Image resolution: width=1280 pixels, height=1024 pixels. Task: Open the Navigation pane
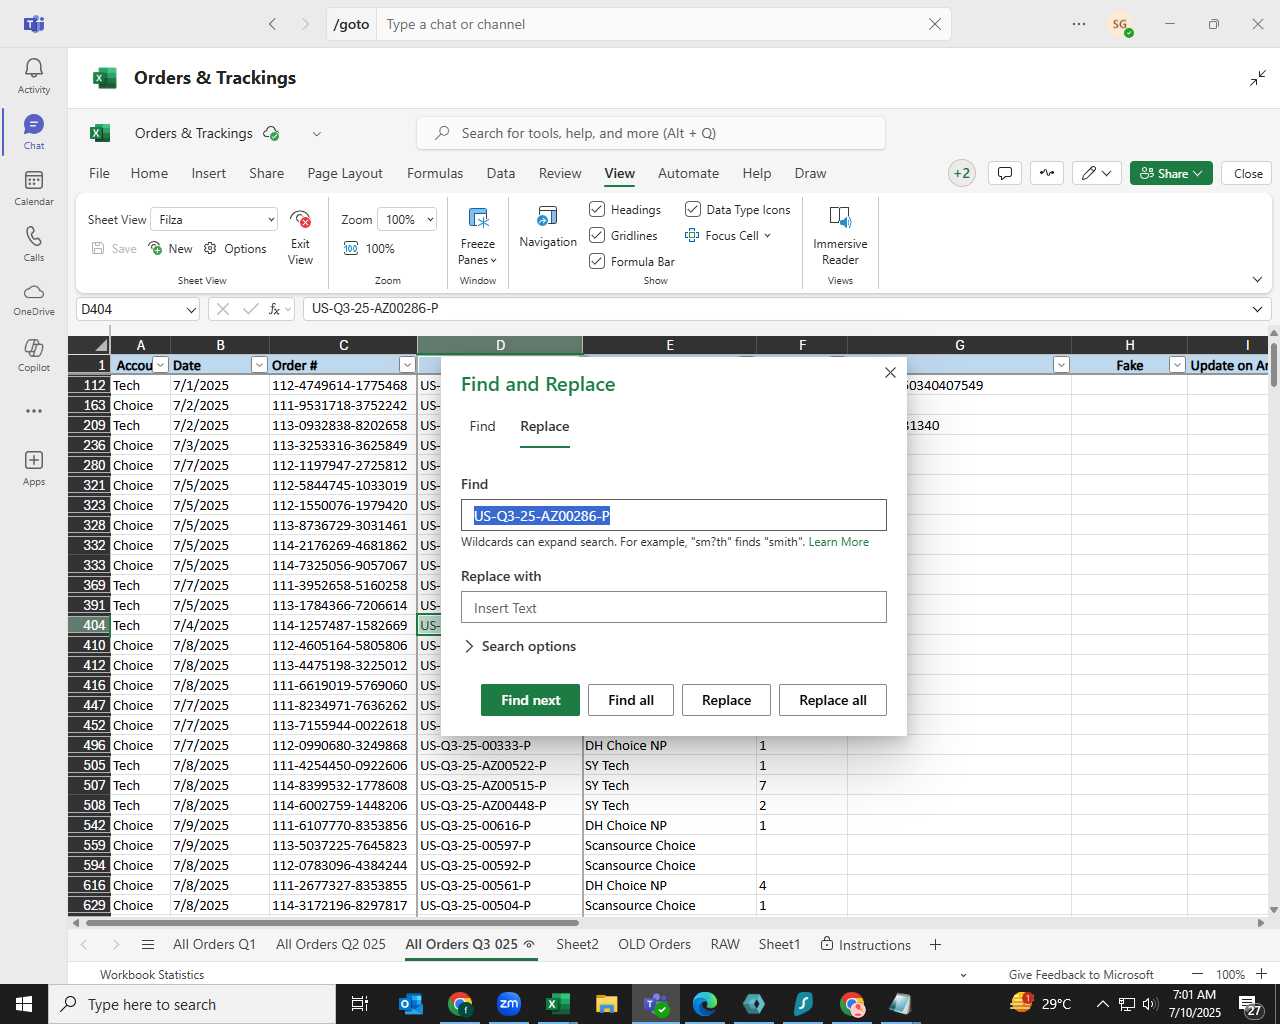click(x=548, y=228)
